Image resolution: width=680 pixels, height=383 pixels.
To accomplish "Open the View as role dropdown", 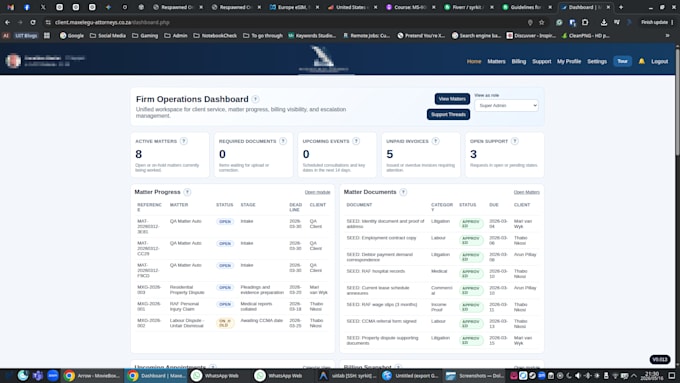I will click(506, 105).
